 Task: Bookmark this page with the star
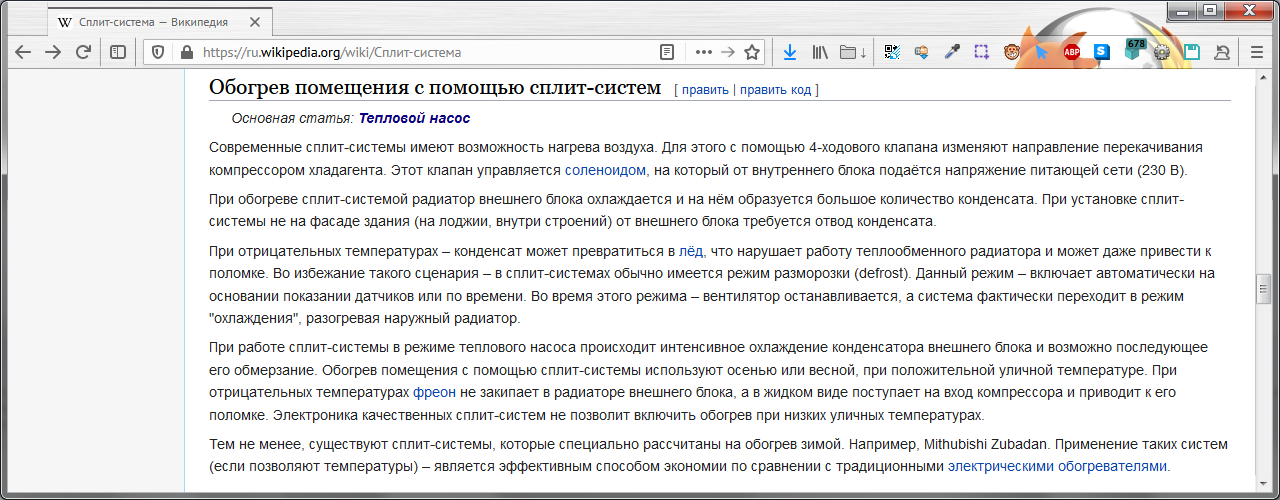(752, 52)
